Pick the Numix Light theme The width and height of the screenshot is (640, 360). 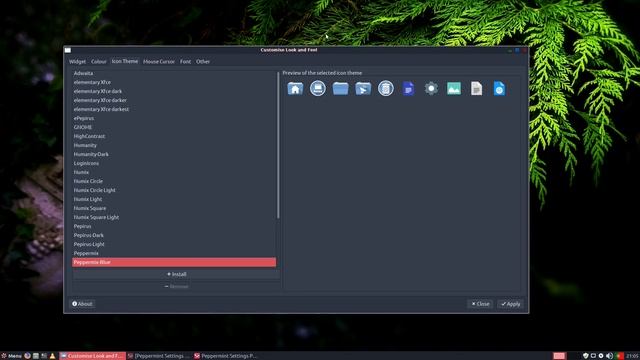coord(174,199)
